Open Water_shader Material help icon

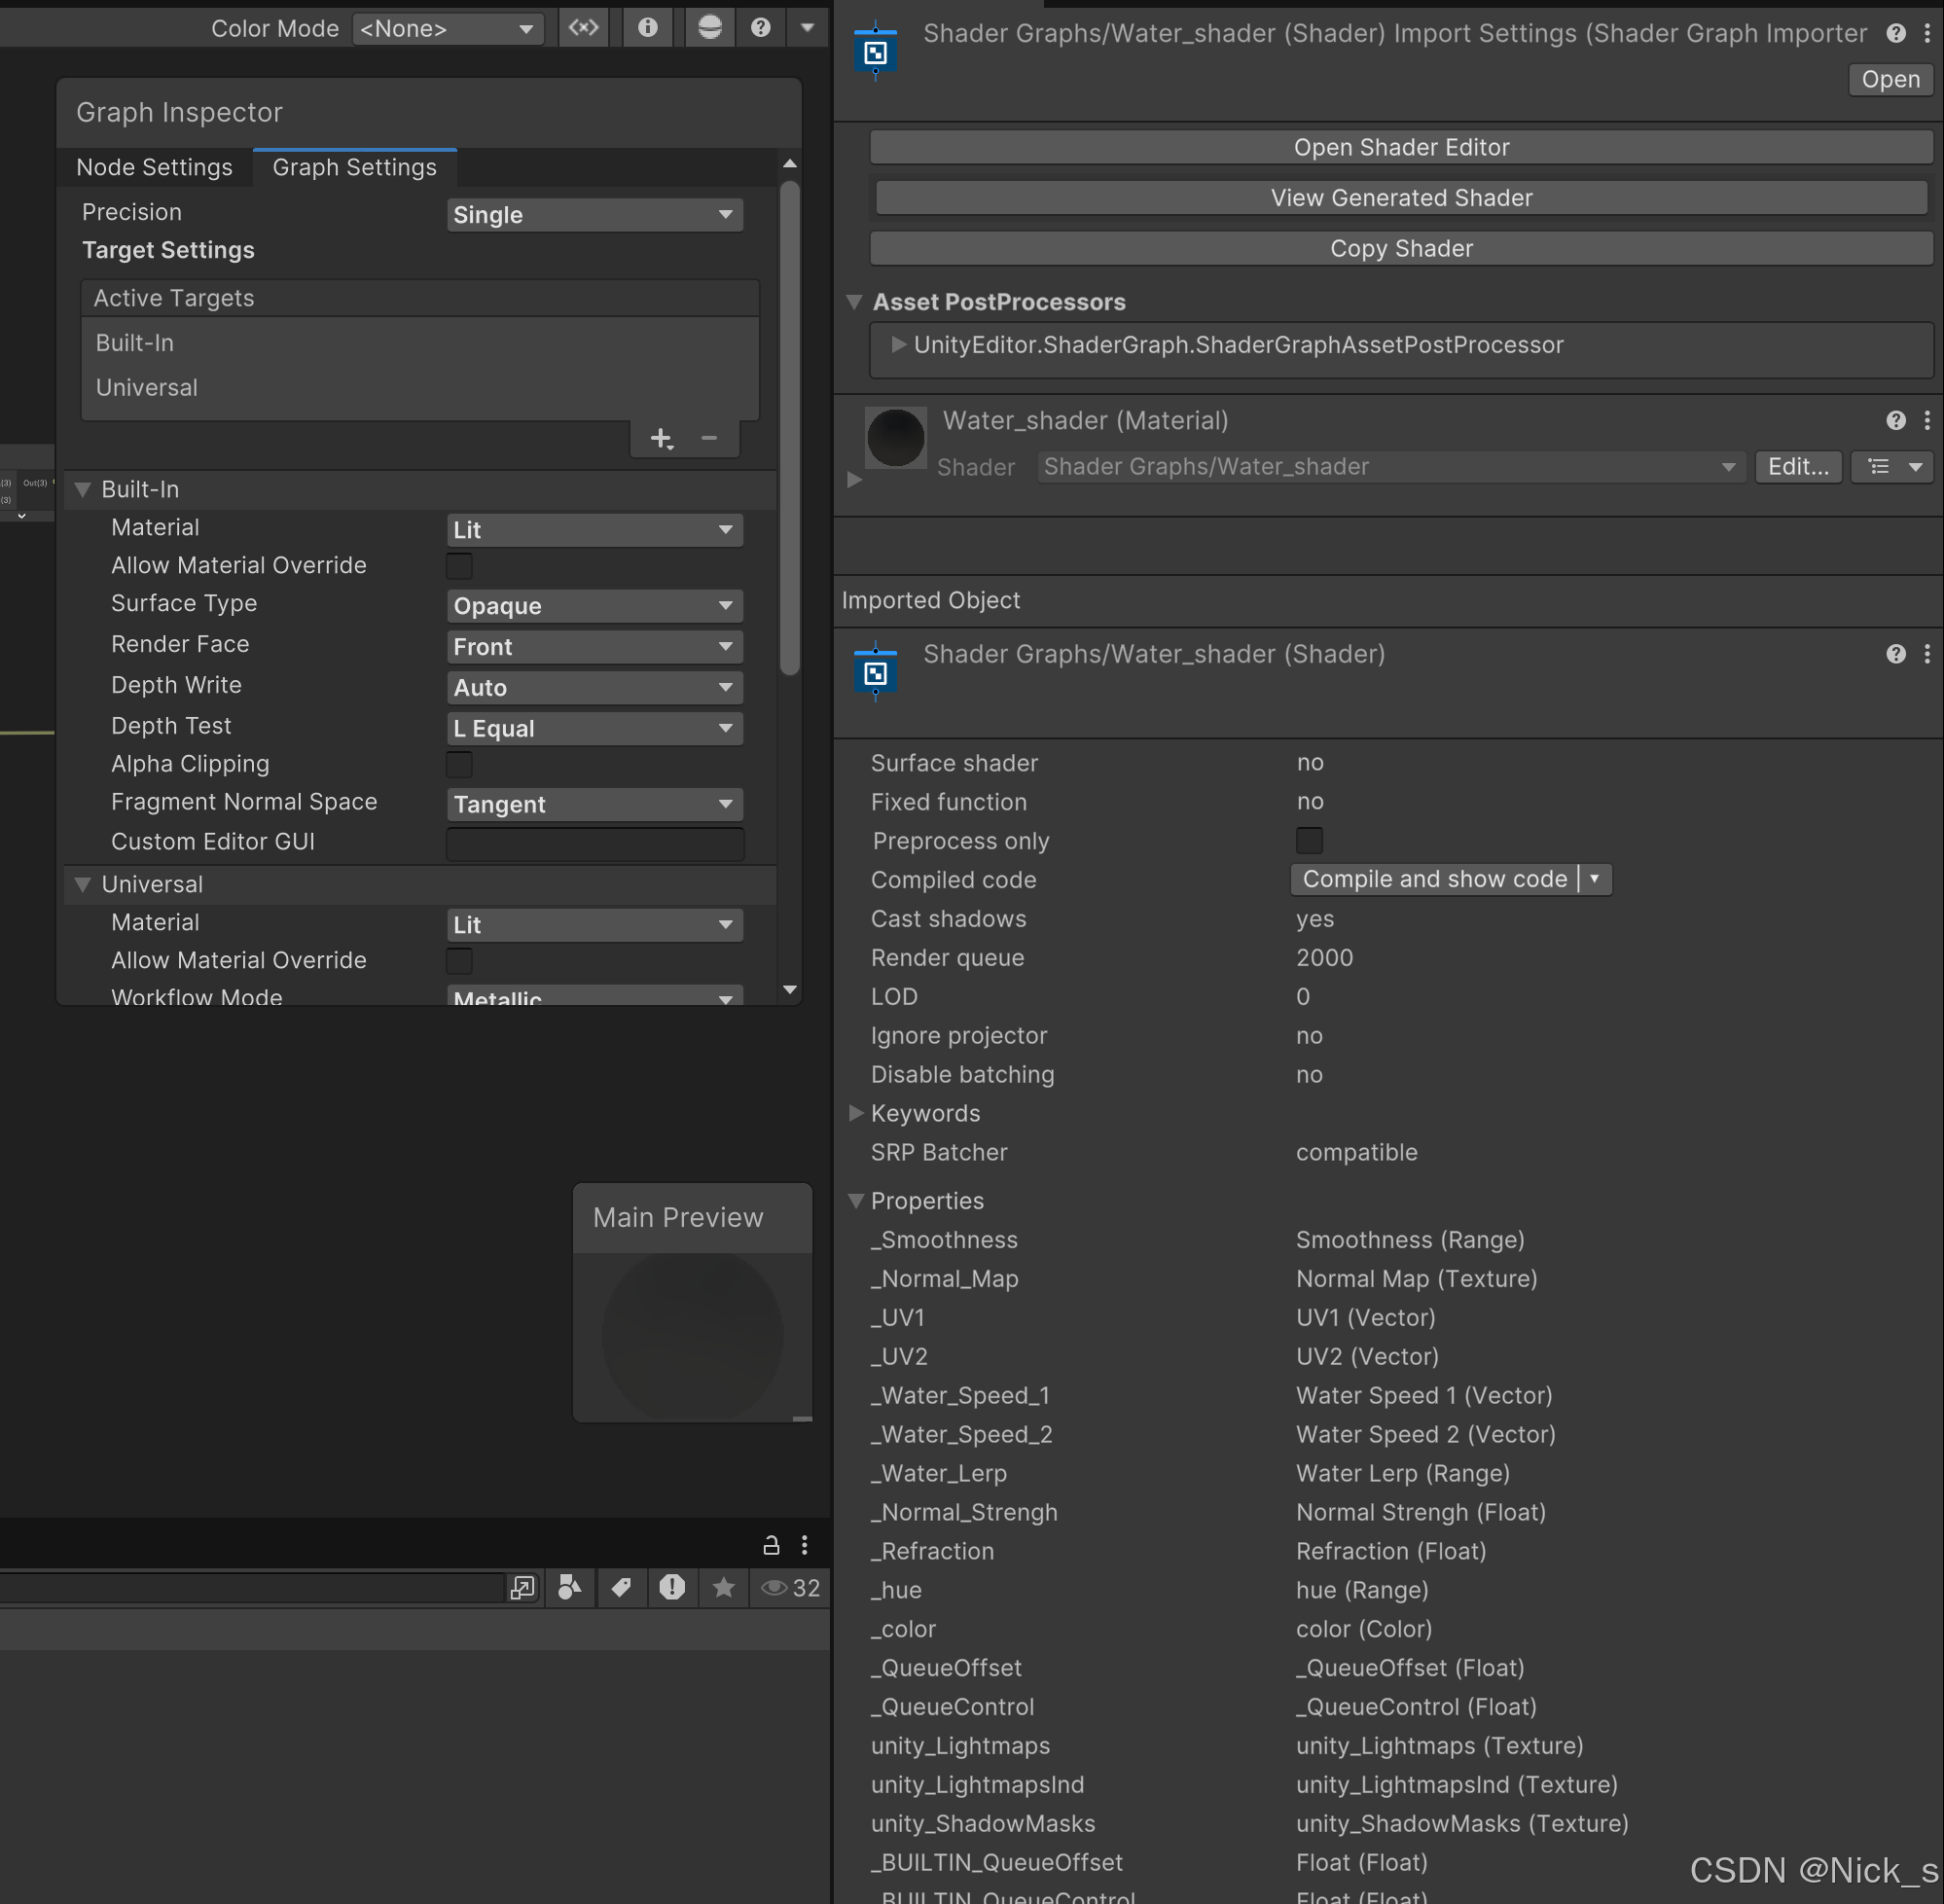(x=1895, y=421)
